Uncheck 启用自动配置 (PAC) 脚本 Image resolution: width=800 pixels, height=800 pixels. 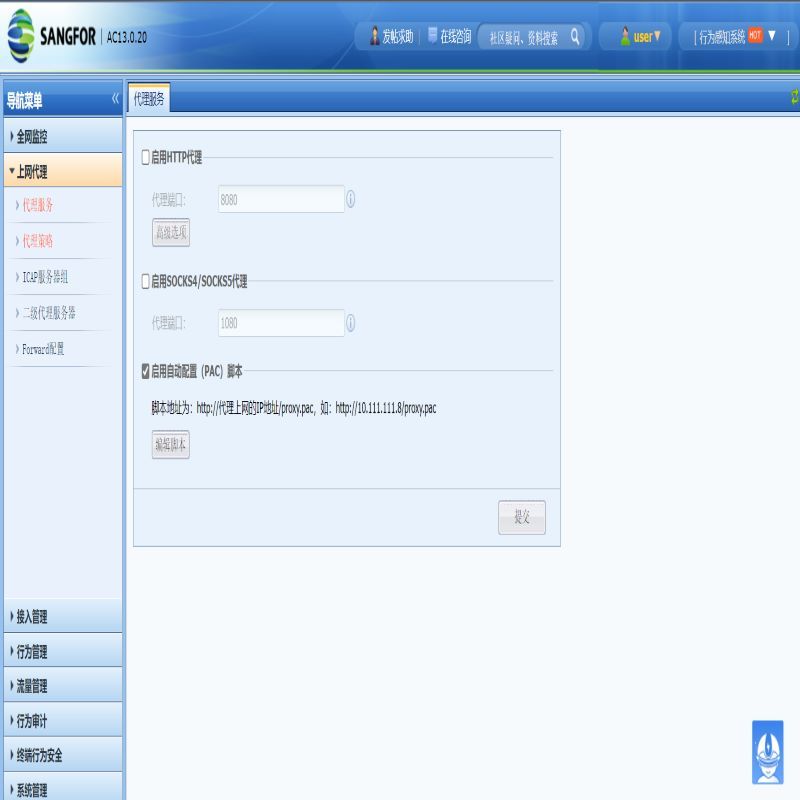coord(145,371)
